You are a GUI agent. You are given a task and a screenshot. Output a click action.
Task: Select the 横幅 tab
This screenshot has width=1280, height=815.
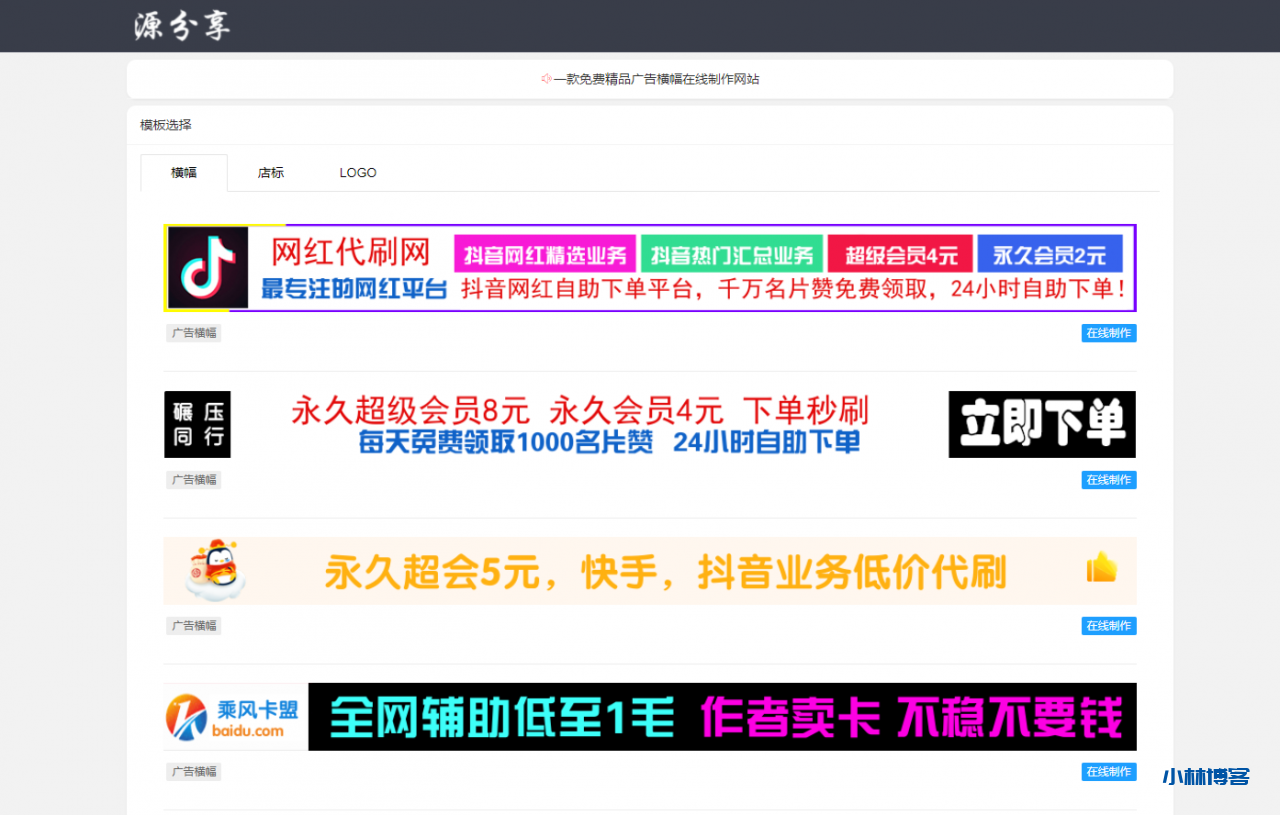coord(183,172)
